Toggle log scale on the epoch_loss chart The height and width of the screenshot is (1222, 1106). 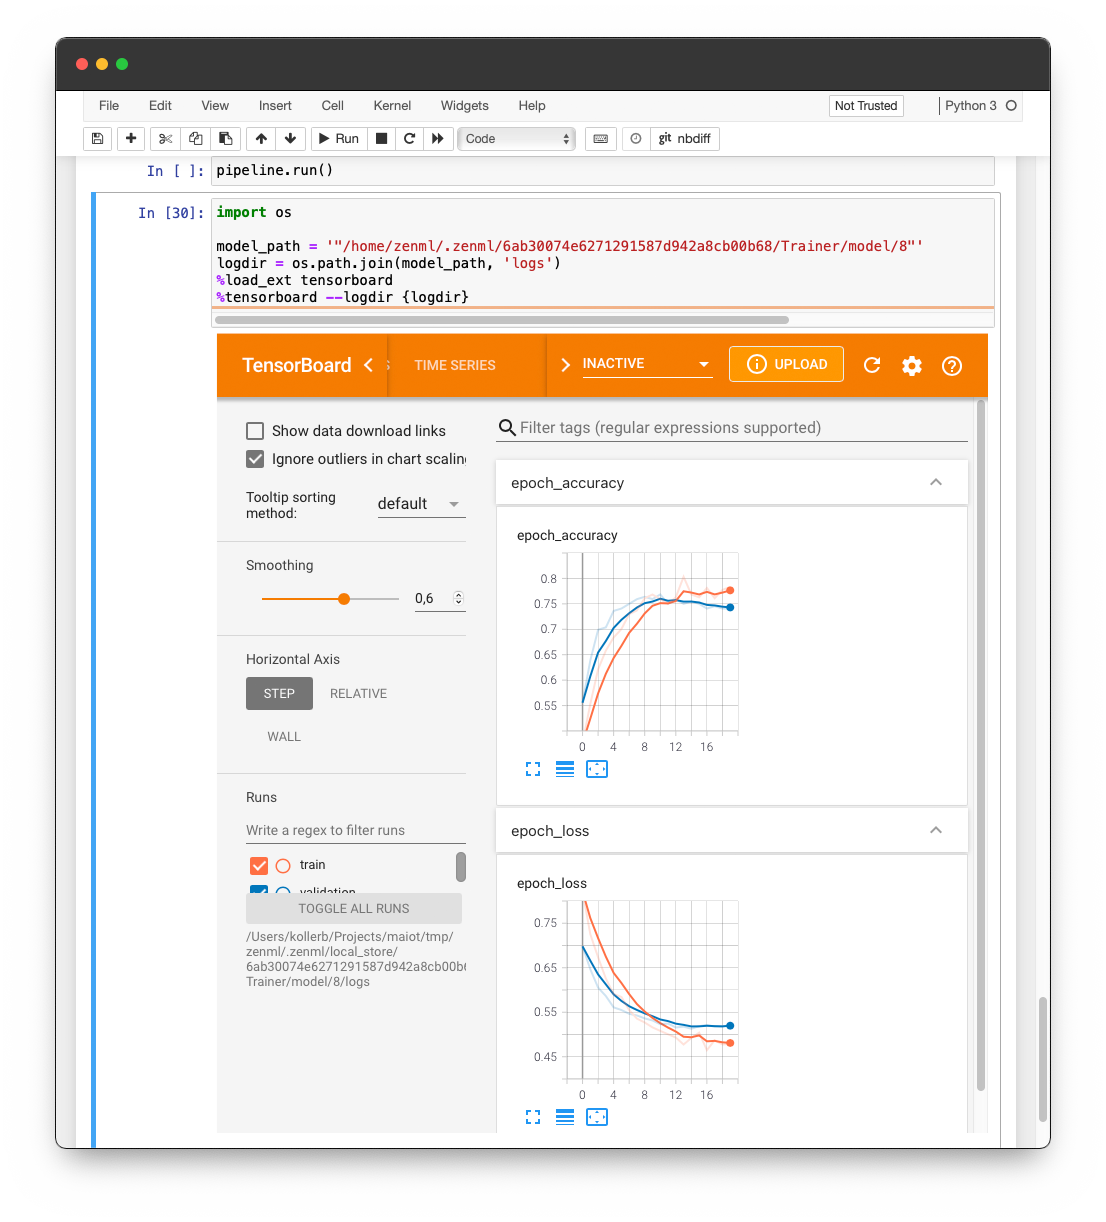tap(565, 1117)
